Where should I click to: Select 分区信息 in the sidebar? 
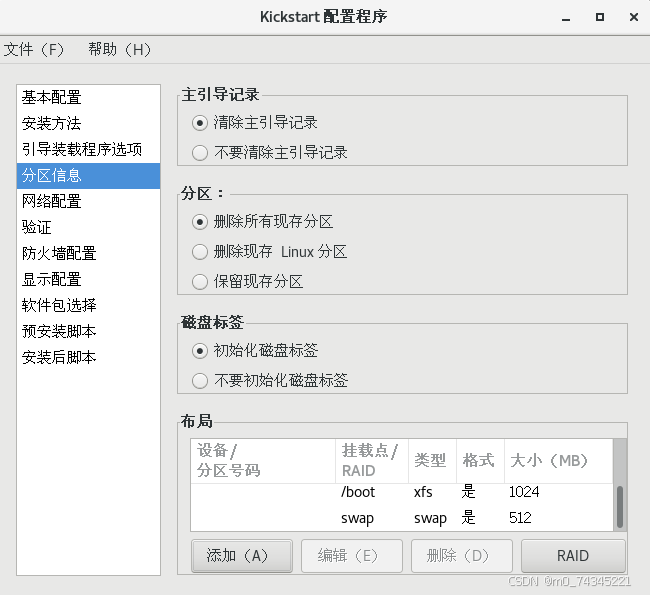click(88, 175)
